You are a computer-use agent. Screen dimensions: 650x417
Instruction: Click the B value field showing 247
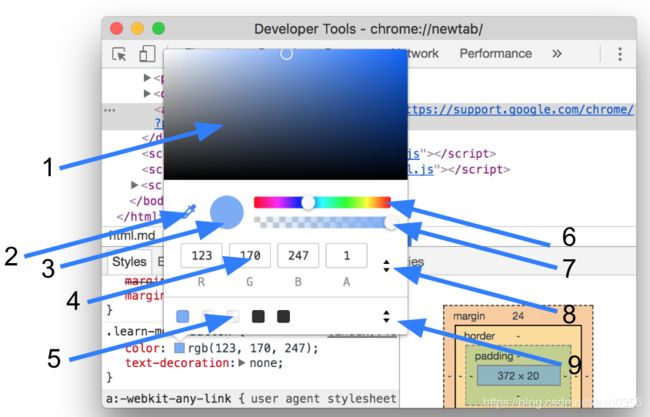click(298, 255)
